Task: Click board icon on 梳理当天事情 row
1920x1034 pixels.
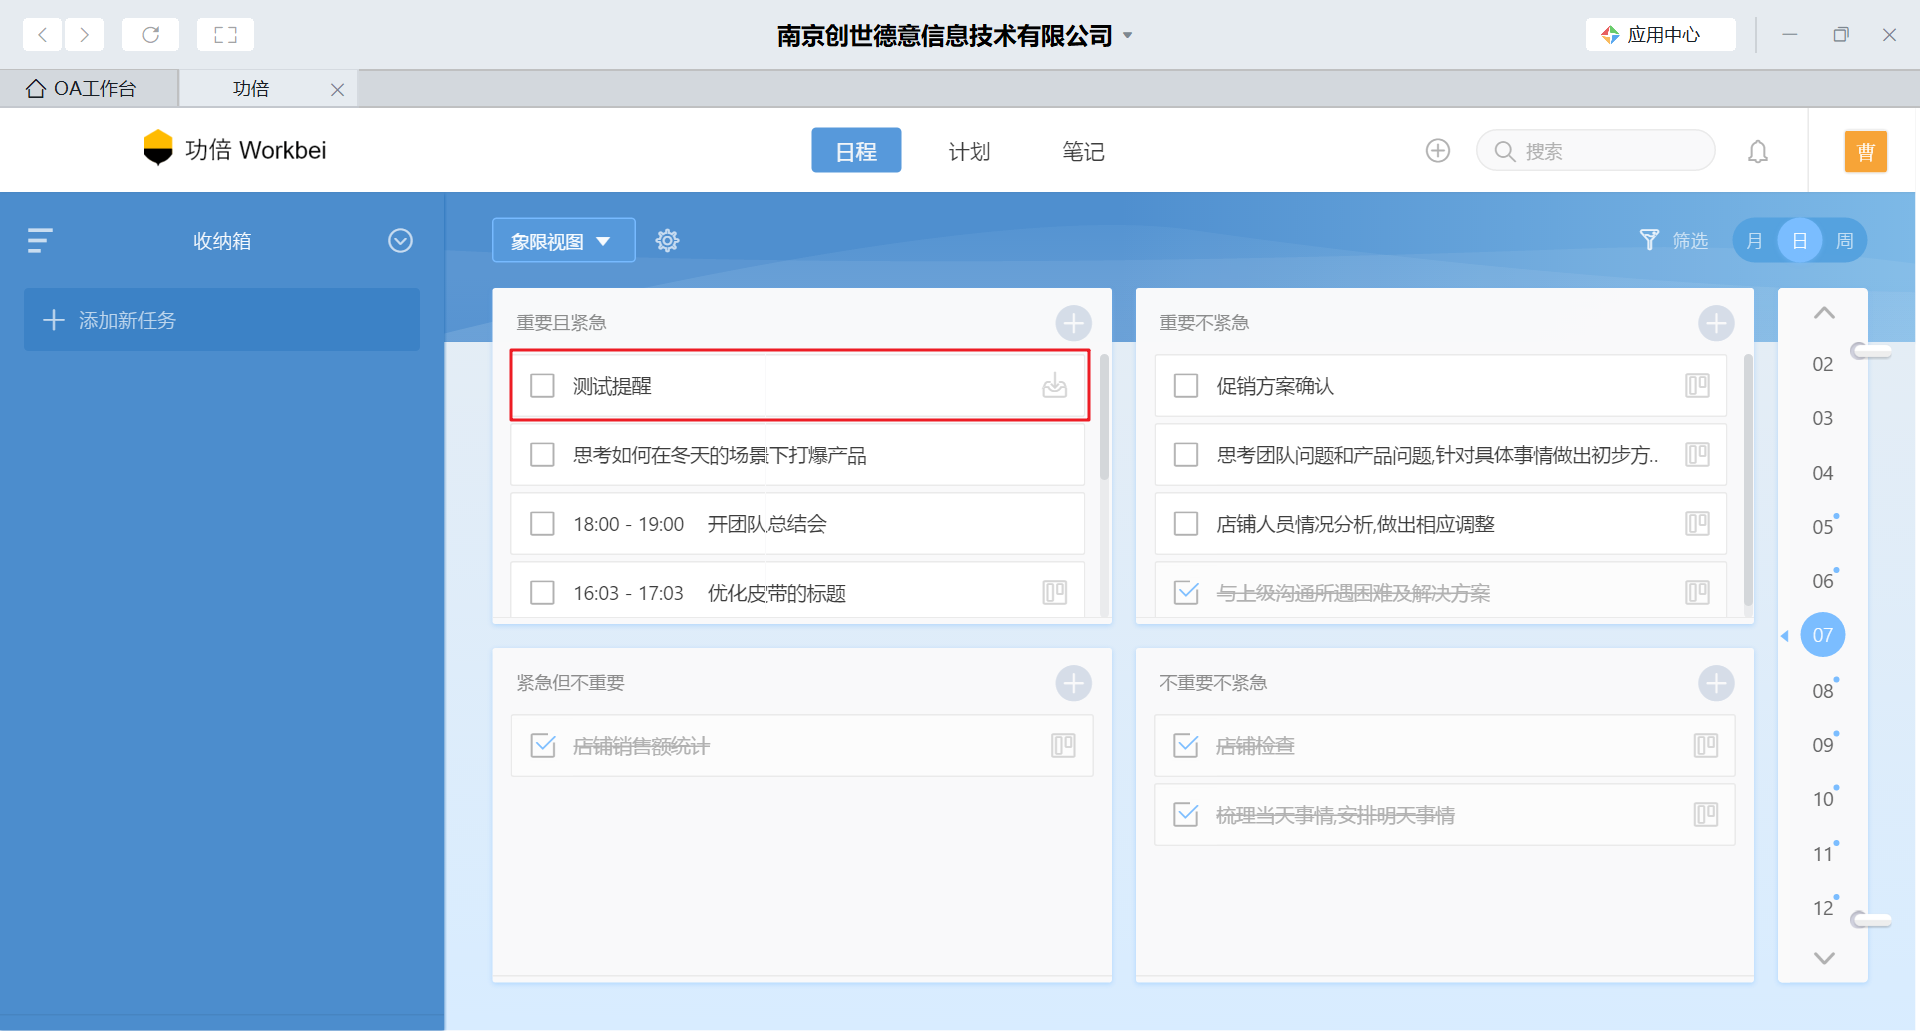Action: (x=1706, y=815)
